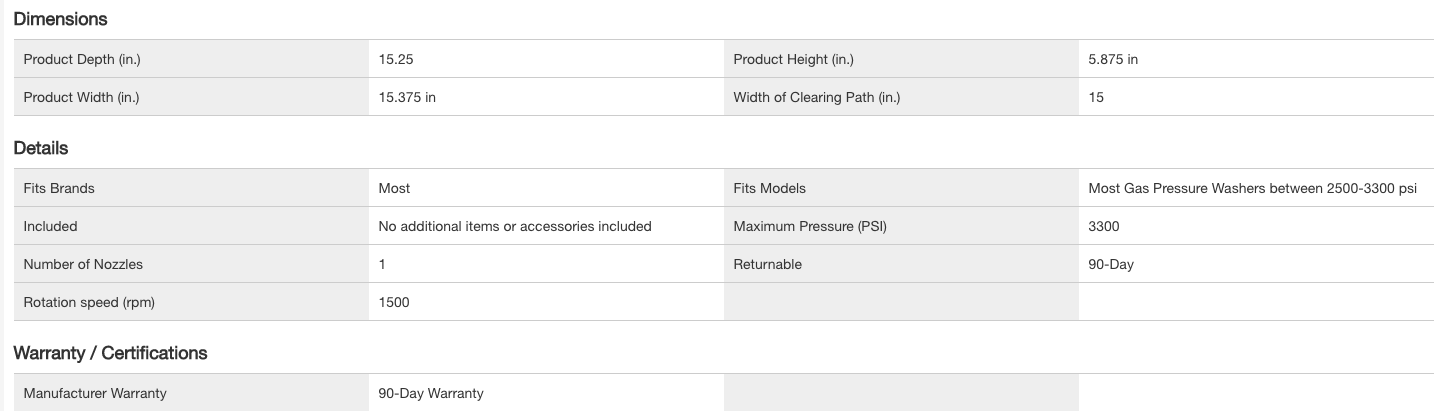This screenshot has width=1444, height=411.
Task: Click the Returnable 90-Day value
Action: click(1110, 264)
